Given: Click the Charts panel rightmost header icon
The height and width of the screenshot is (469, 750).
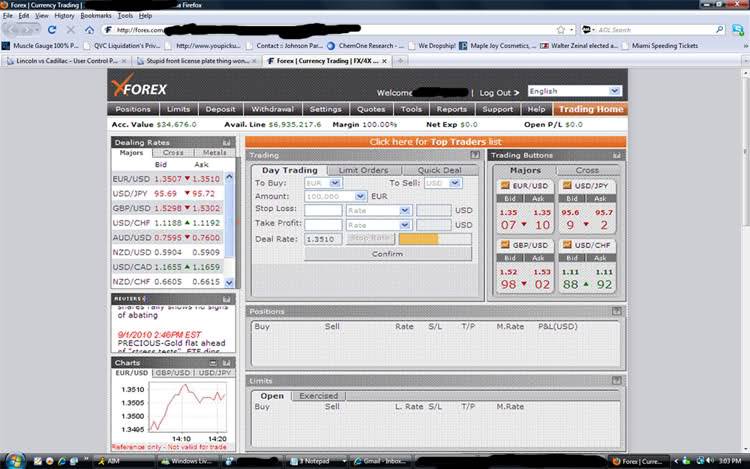Looking at the screenshot, I should coord(228,363).
